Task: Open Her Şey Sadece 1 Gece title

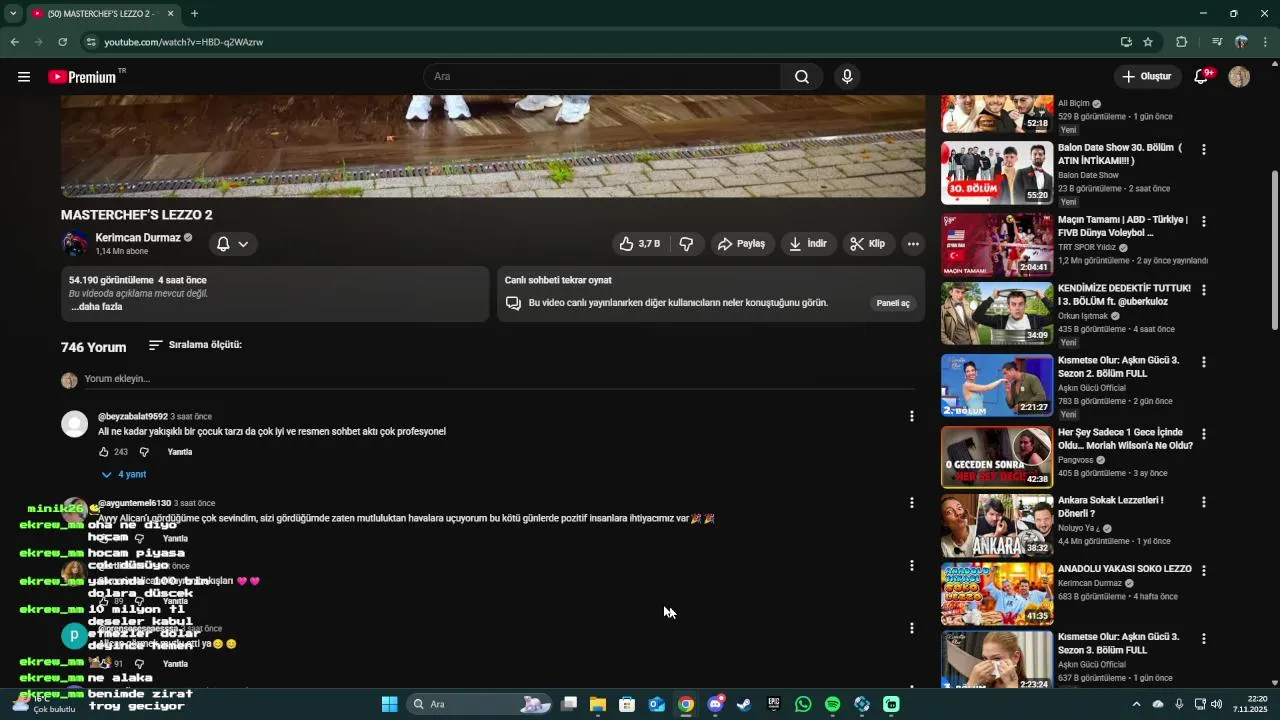Action: pyautogui.click(x=1125, y=439)
